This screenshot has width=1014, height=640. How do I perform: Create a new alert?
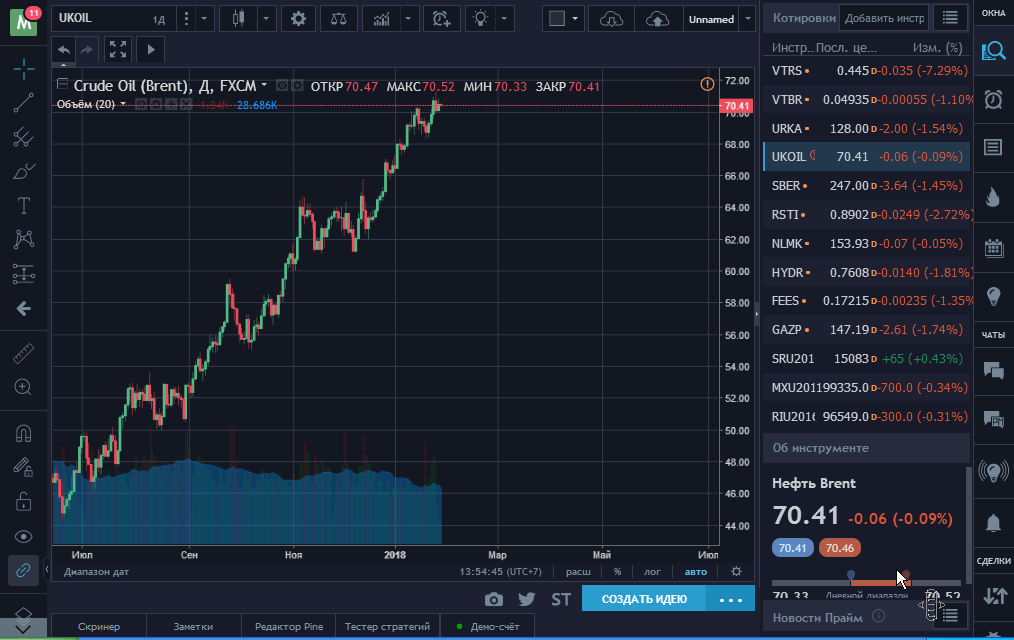[442, 19]
